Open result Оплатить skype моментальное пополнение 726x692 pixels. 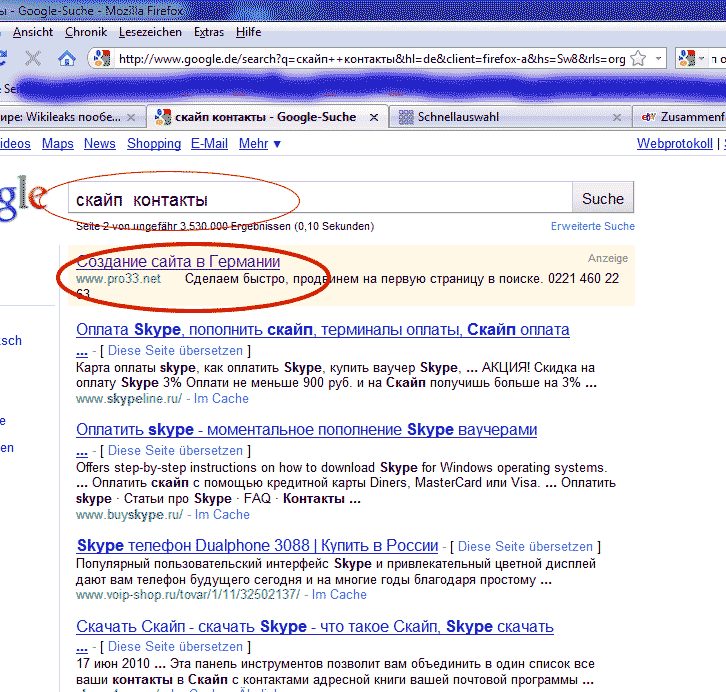[x=307, y=430]
